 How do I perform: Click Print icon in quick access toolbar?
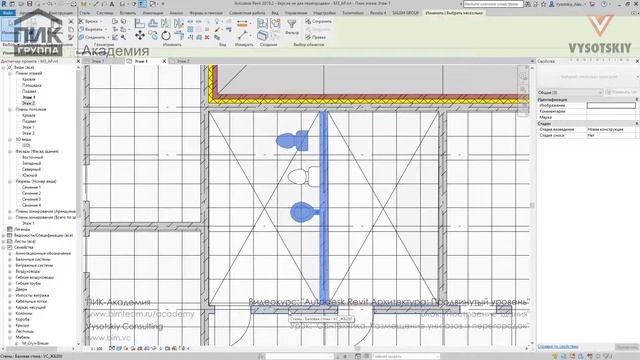[x=73, y=4]
